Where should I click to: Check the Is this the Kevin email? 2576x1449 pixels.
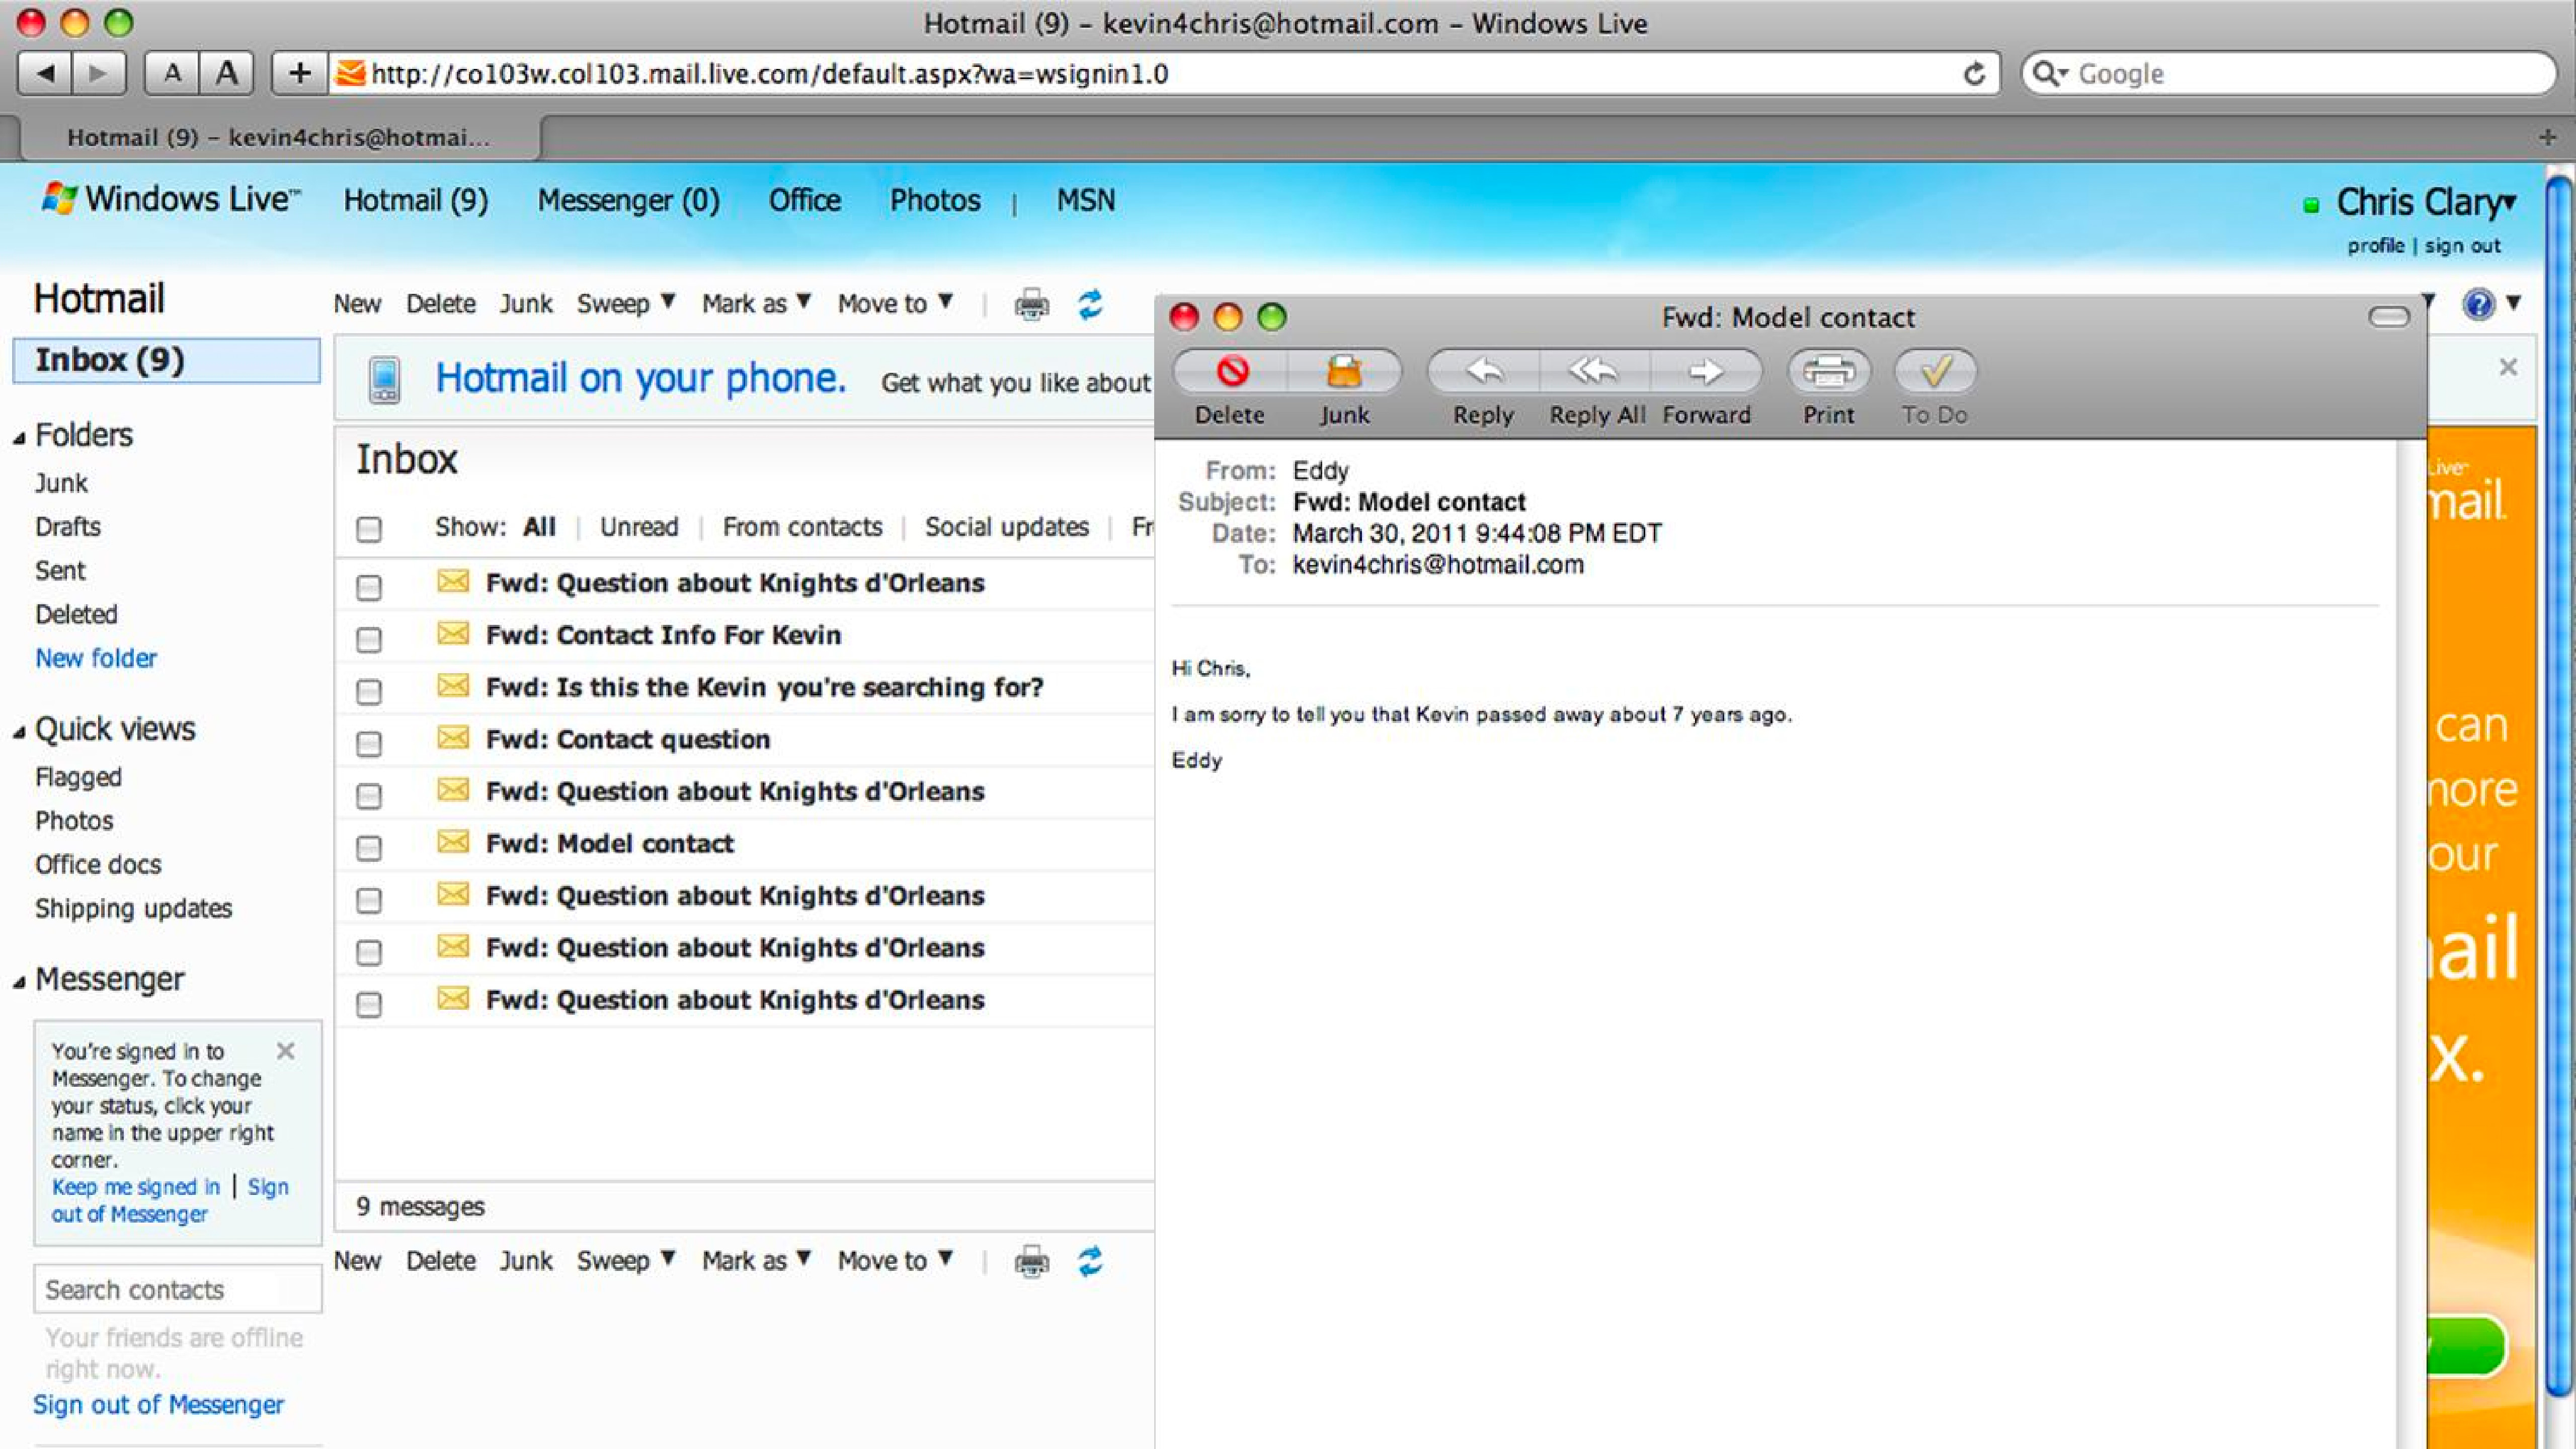click(x=369, y=691)
